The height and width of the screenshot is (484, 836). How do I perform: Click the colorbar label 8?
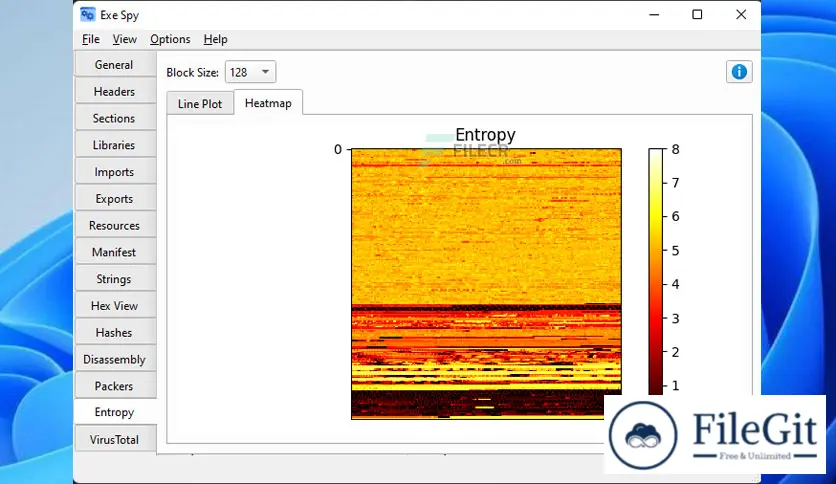pyautogui.click(x=676, y=149)
